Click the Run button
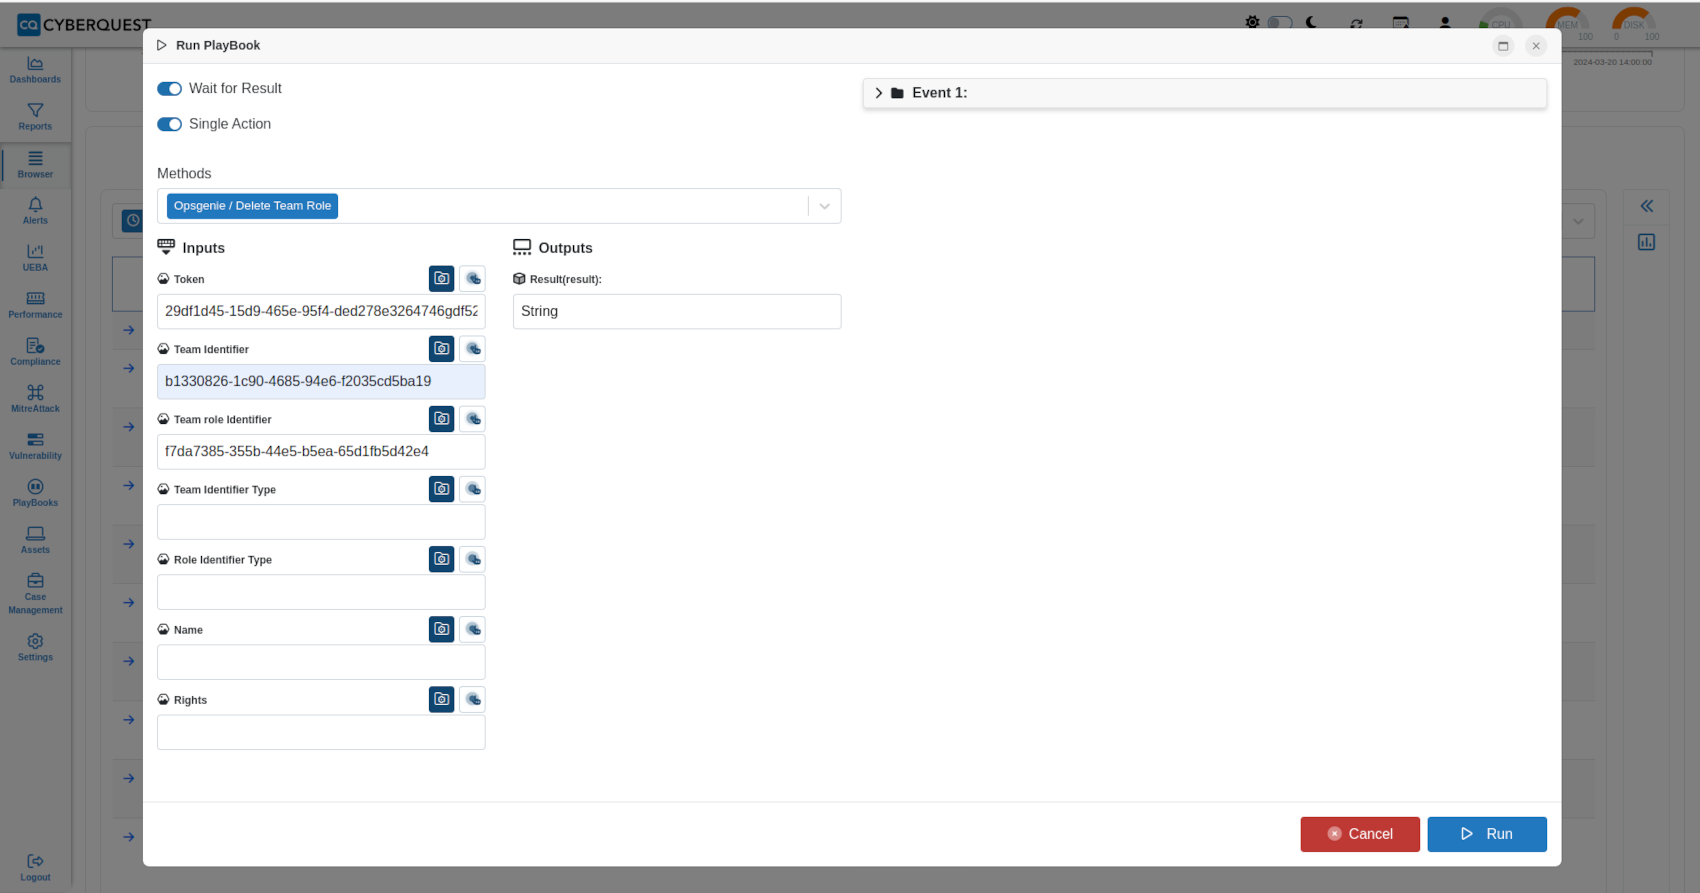The image size is (1700, 893). click(x=1486, y=834)
